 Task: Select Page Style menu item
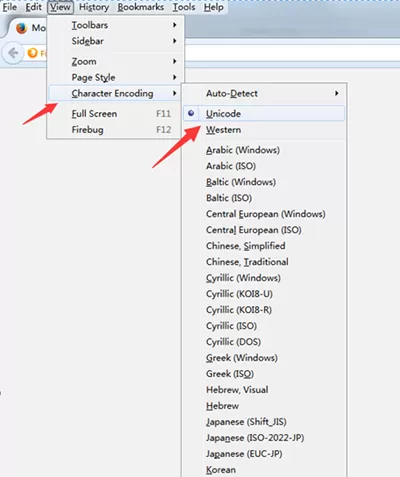[x=114, y=77]
